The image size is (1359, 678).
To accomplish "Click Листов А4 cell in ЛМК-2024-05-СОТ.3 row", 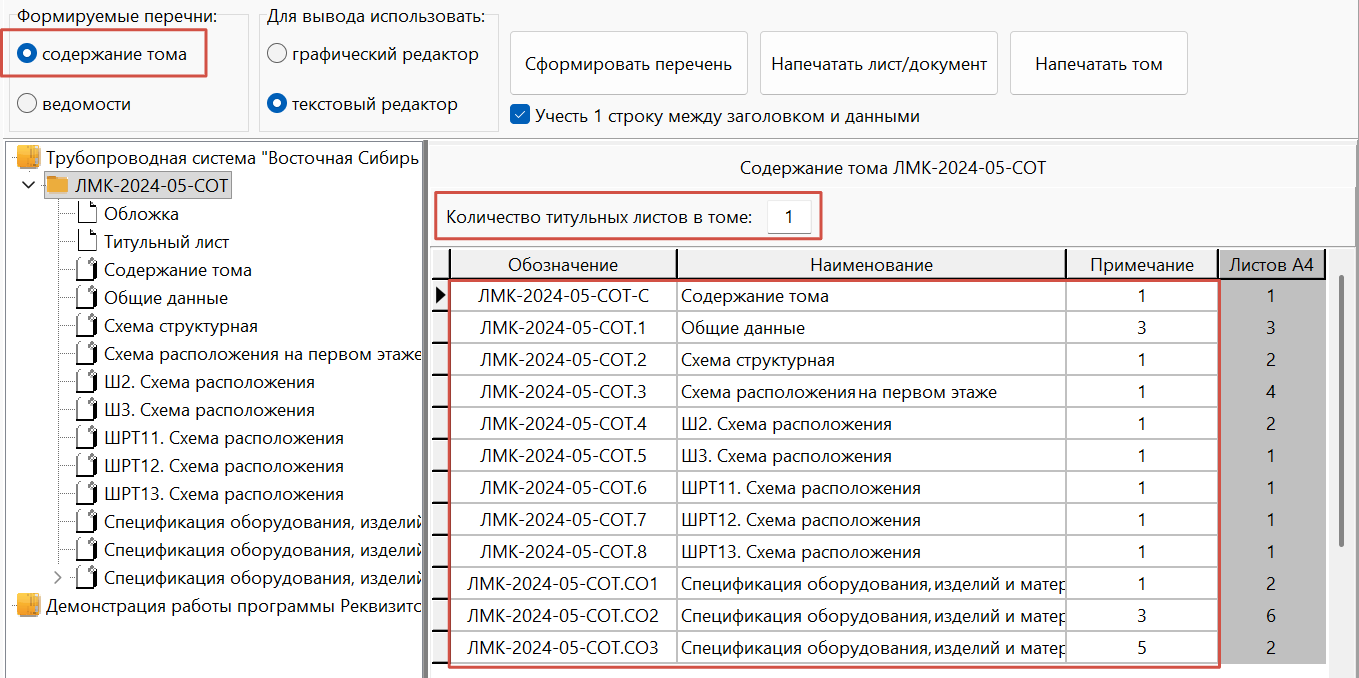I will pos(1272,392).
